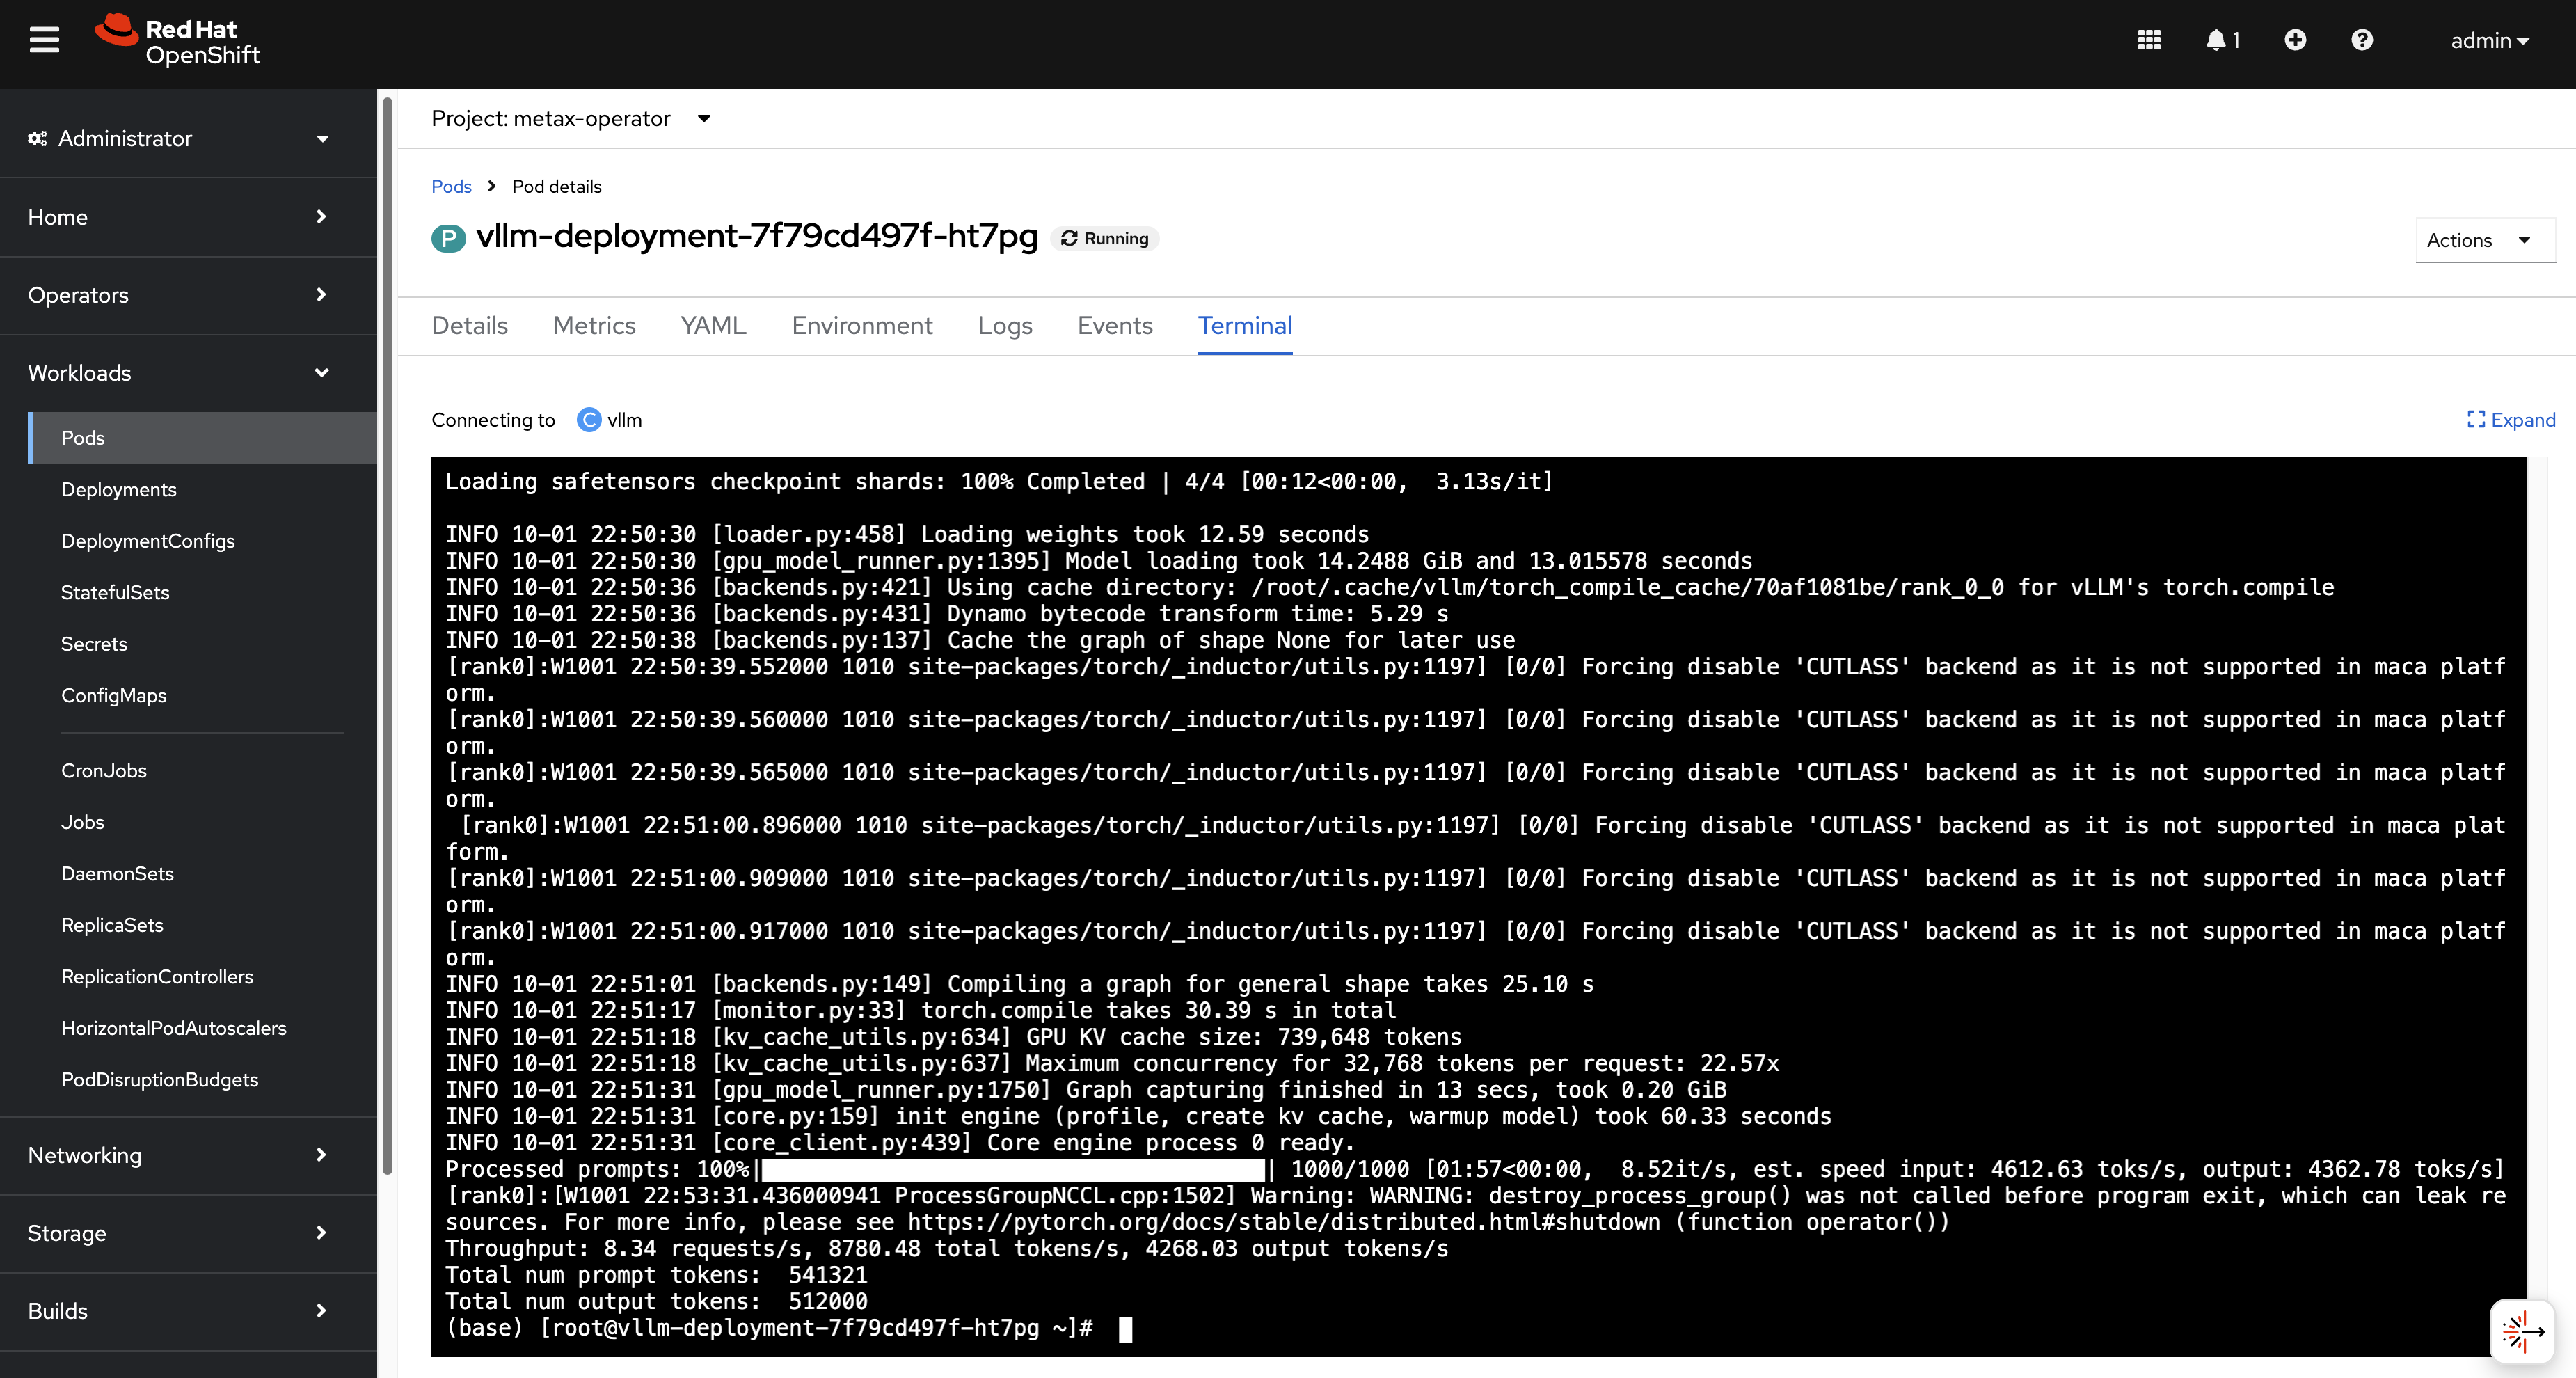Switch to the YAML tab
2576x1378 pixels.
click(713, 326)
